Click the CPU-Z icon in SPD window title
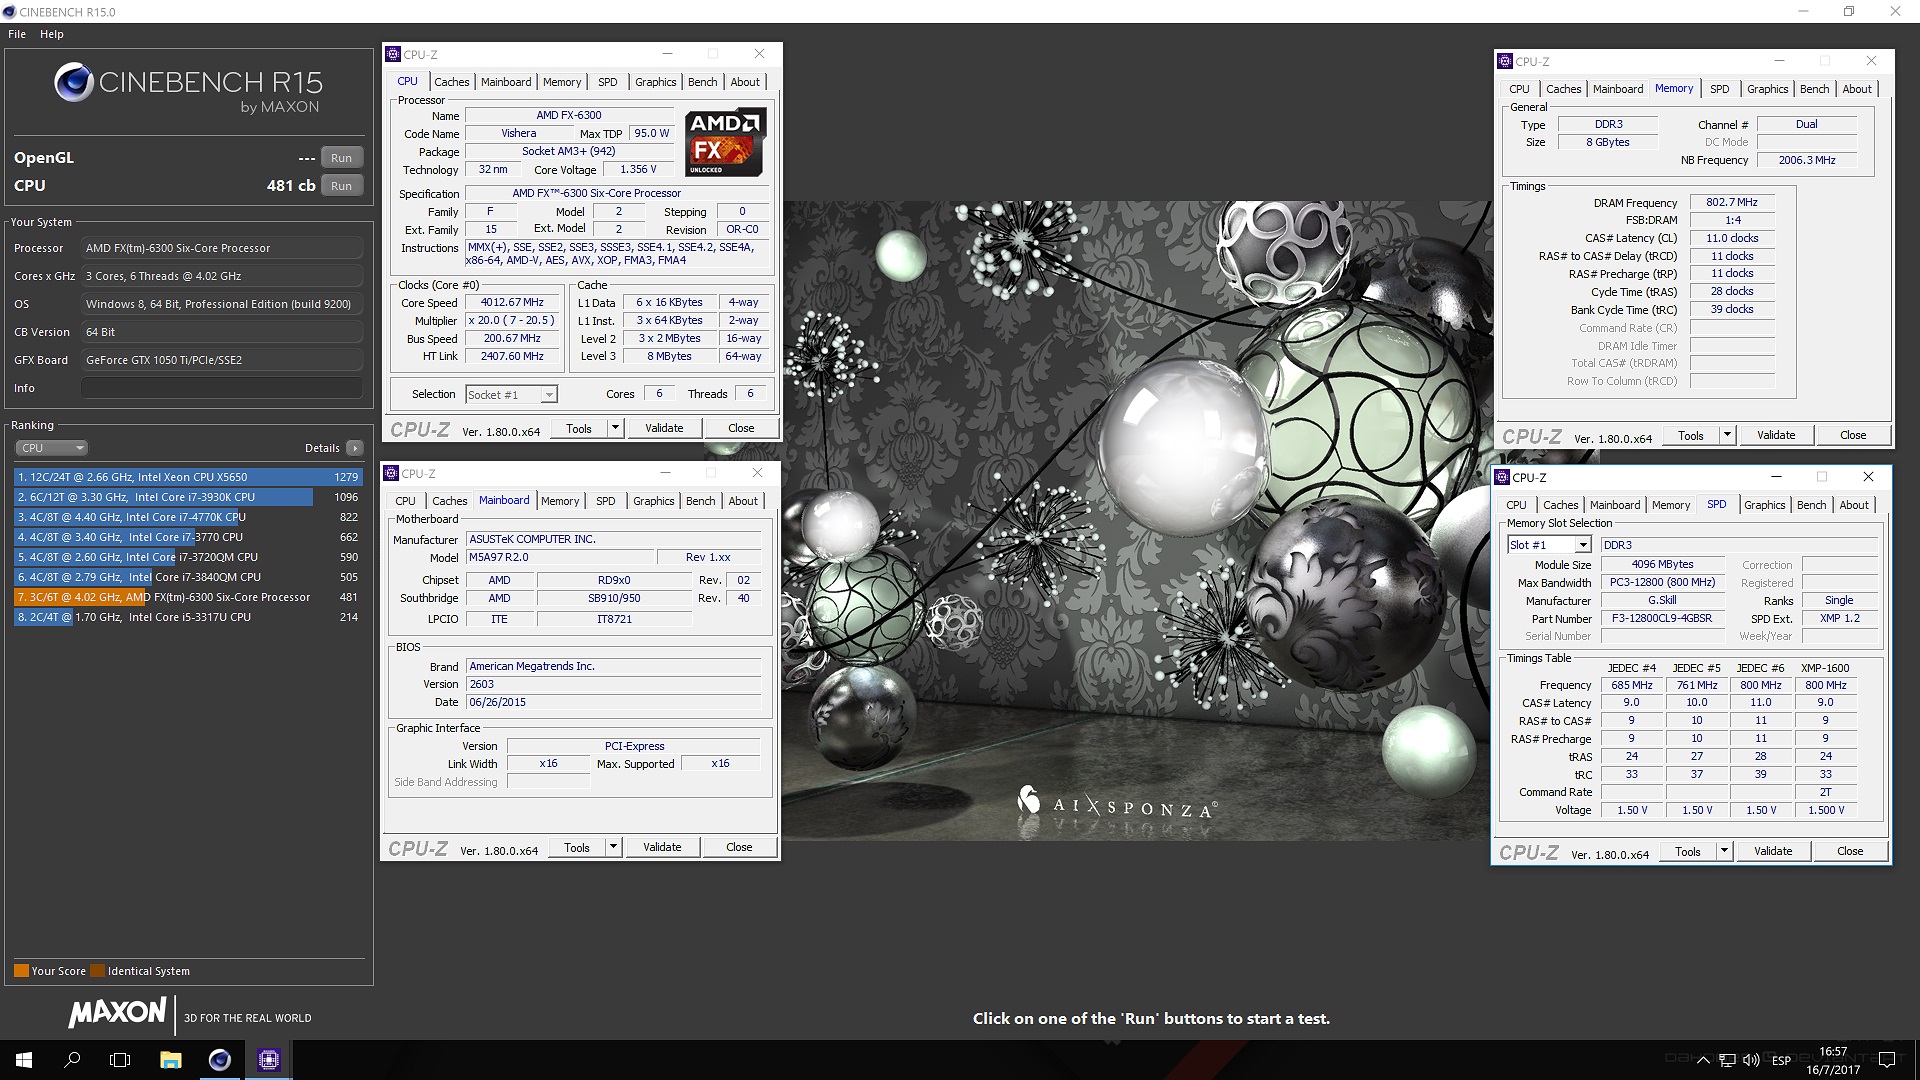 pyautogui.click(x=1502, y=478)
